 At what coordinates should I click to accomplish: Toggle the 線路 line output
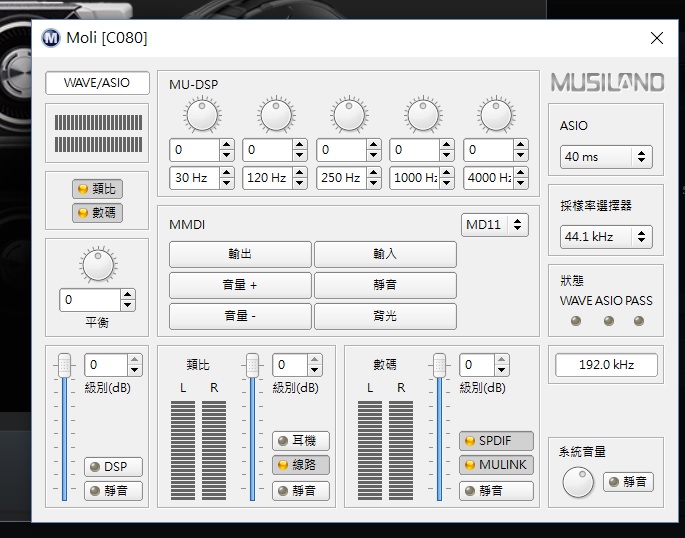(301, 465)
